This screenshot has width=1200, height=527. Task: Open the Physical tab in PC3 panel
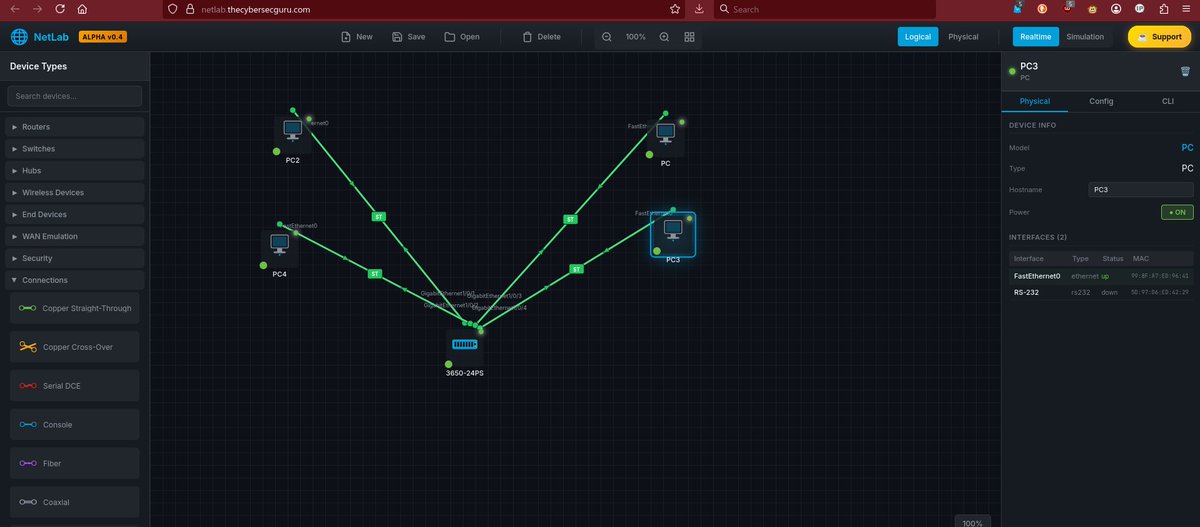(1034, 101)
